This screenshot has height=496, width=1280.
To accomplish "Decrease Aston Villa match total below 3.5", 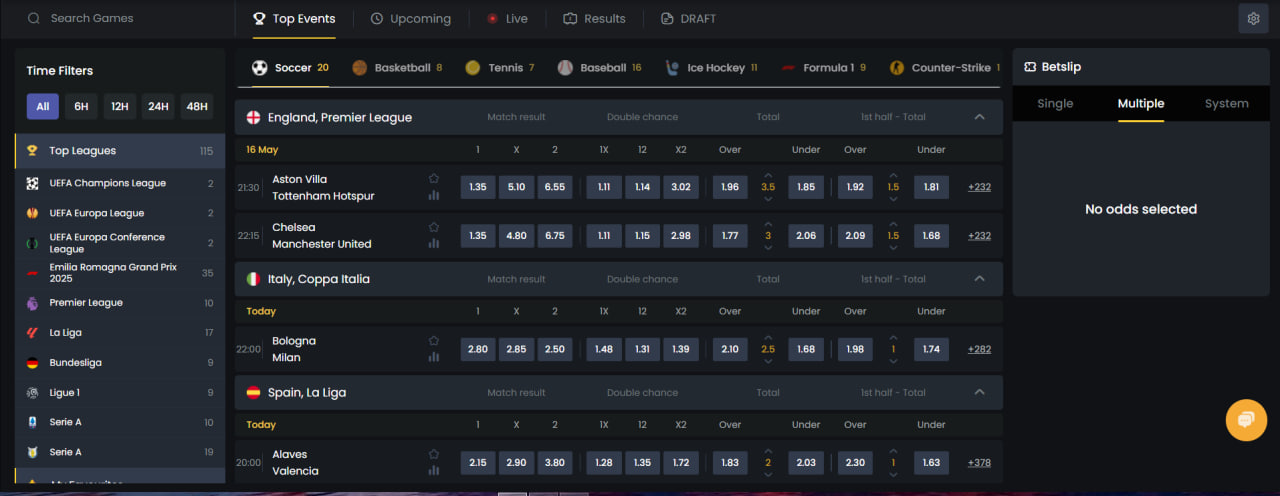I will (768, 199).
